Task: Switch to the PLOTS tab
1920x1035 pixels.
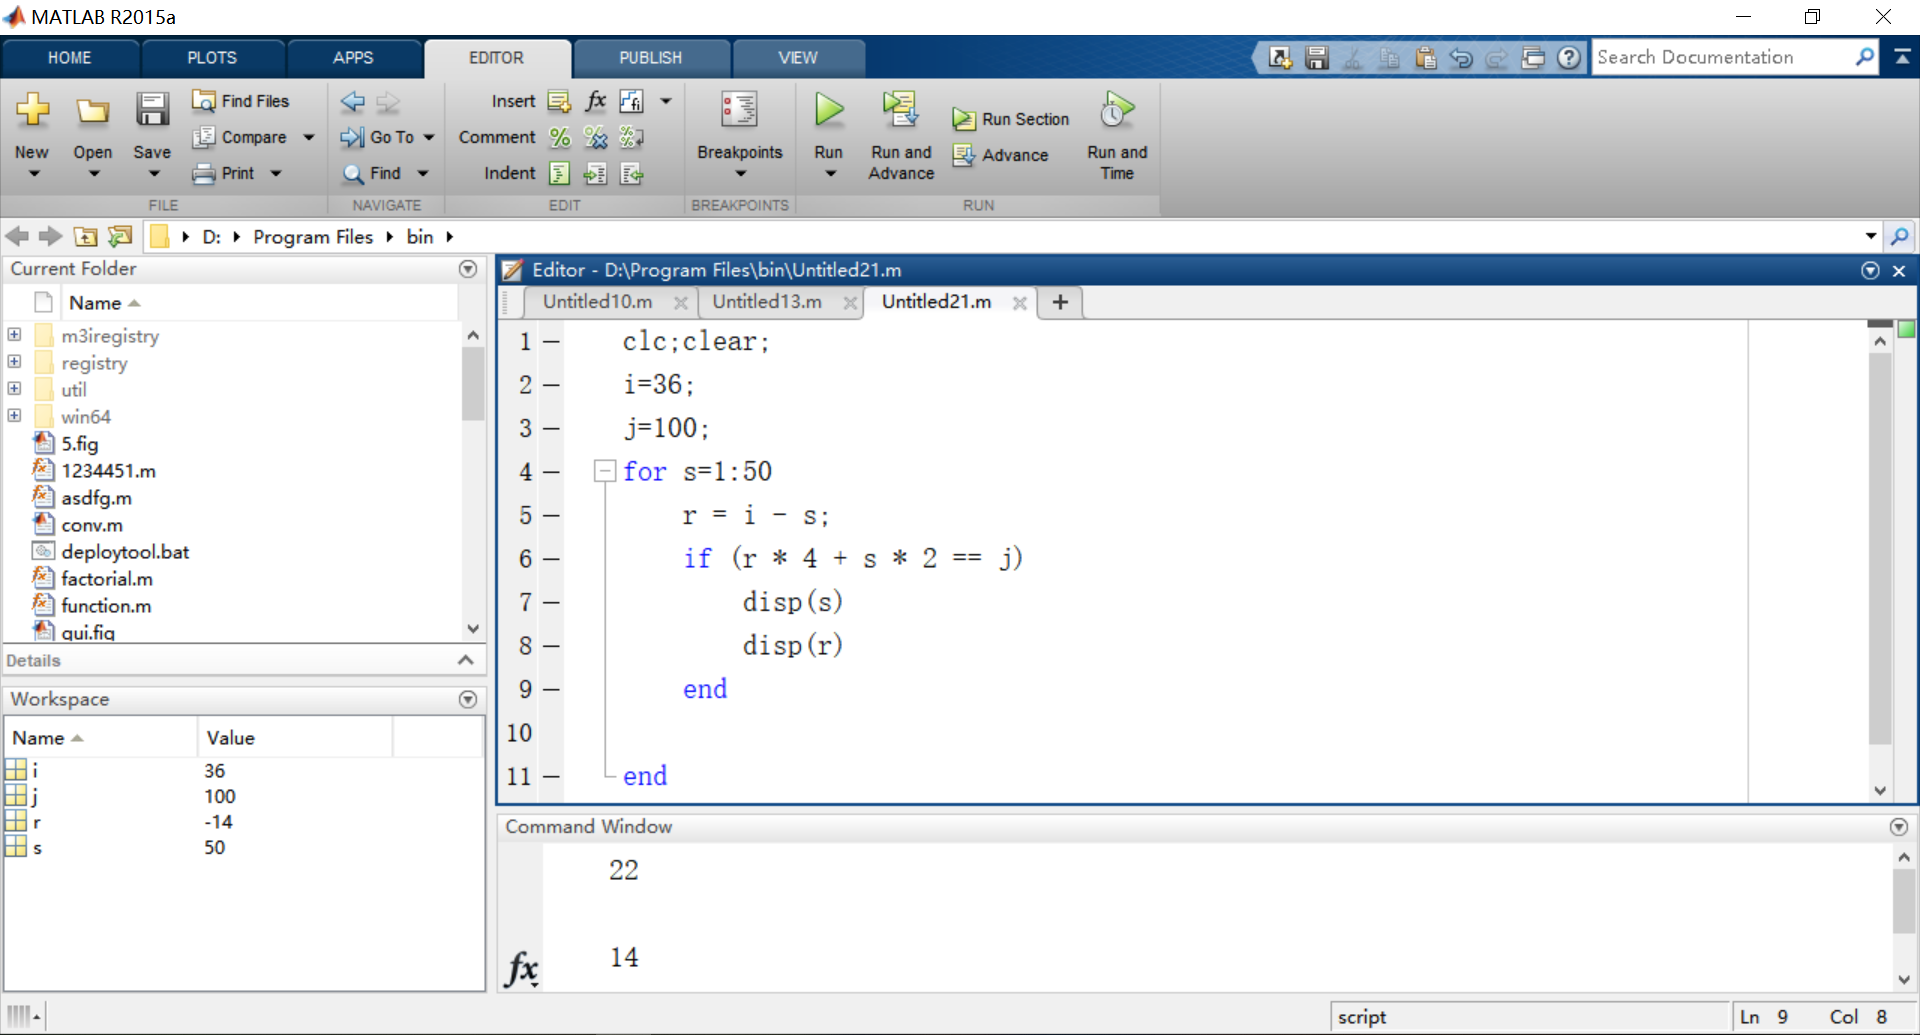Action: (212, 58)
